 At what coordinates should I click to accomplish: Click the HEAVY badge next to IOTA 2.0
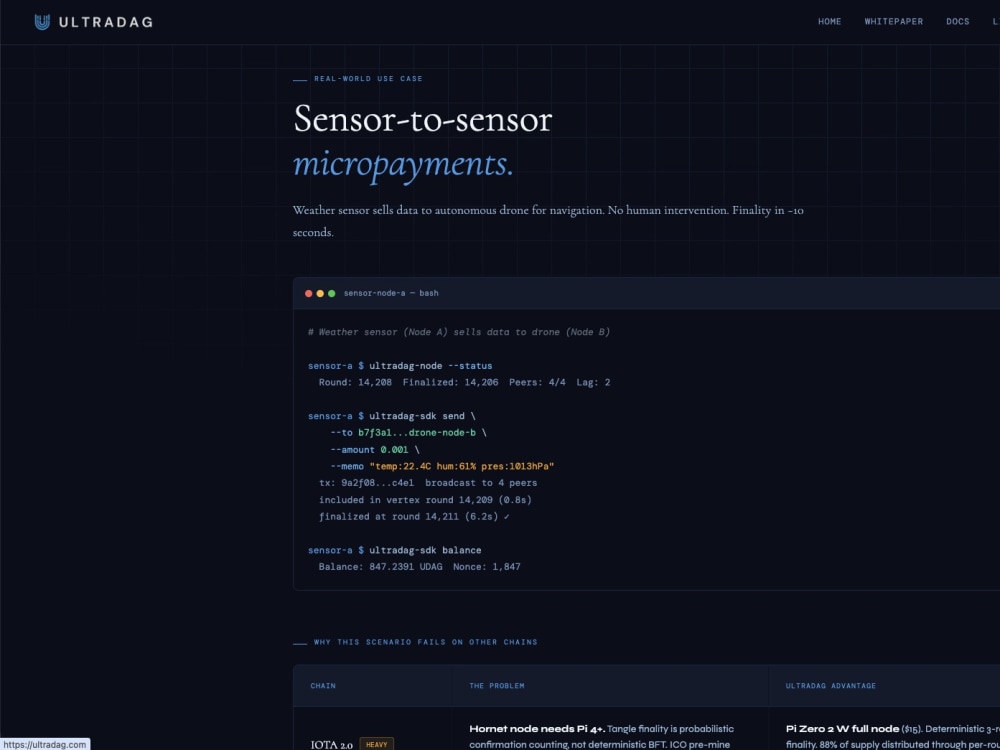[x=376, y=744]
